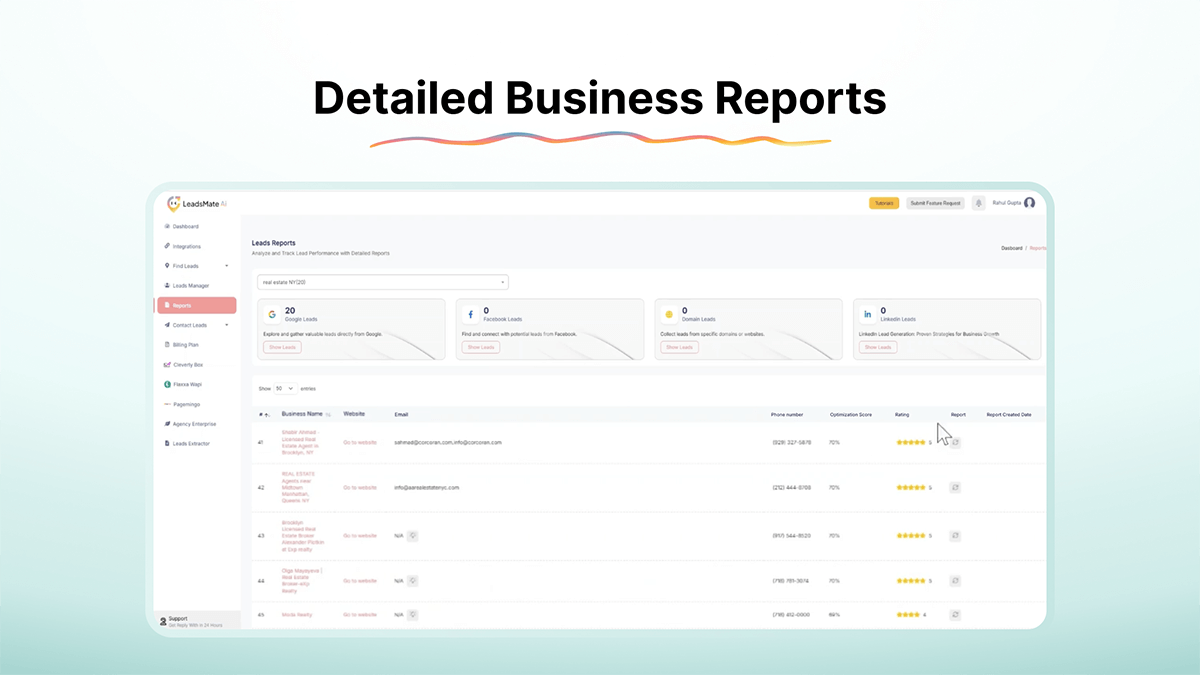Expand the Contact Leads submenu
This screenshot has height=675, width=1200.
click(x=227, y=325)
